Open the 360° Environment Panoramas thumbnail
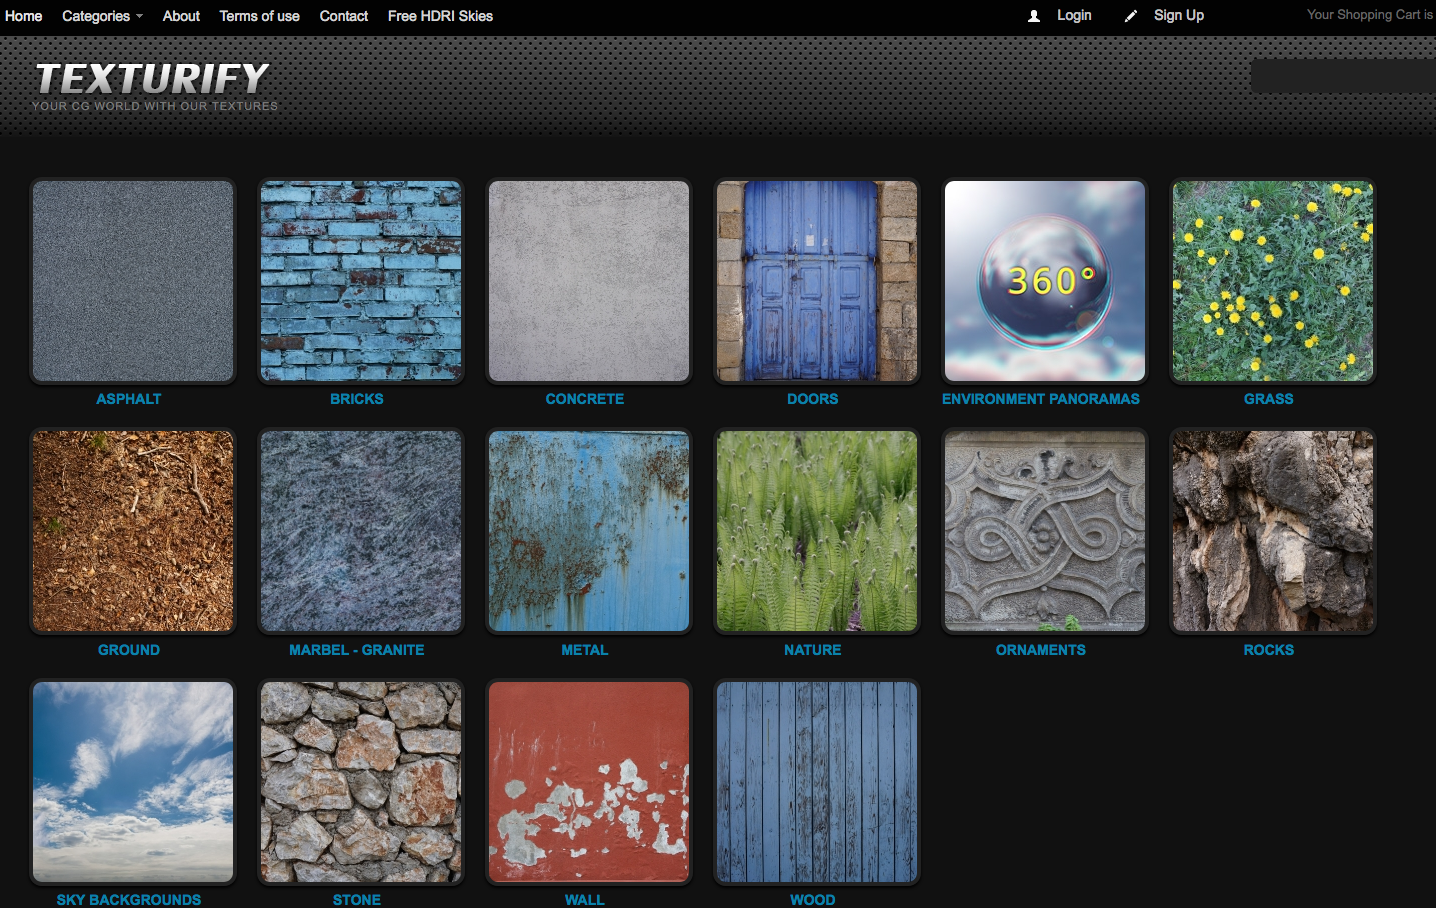This screenshot has height=908, width=1436. point(1045,281)
